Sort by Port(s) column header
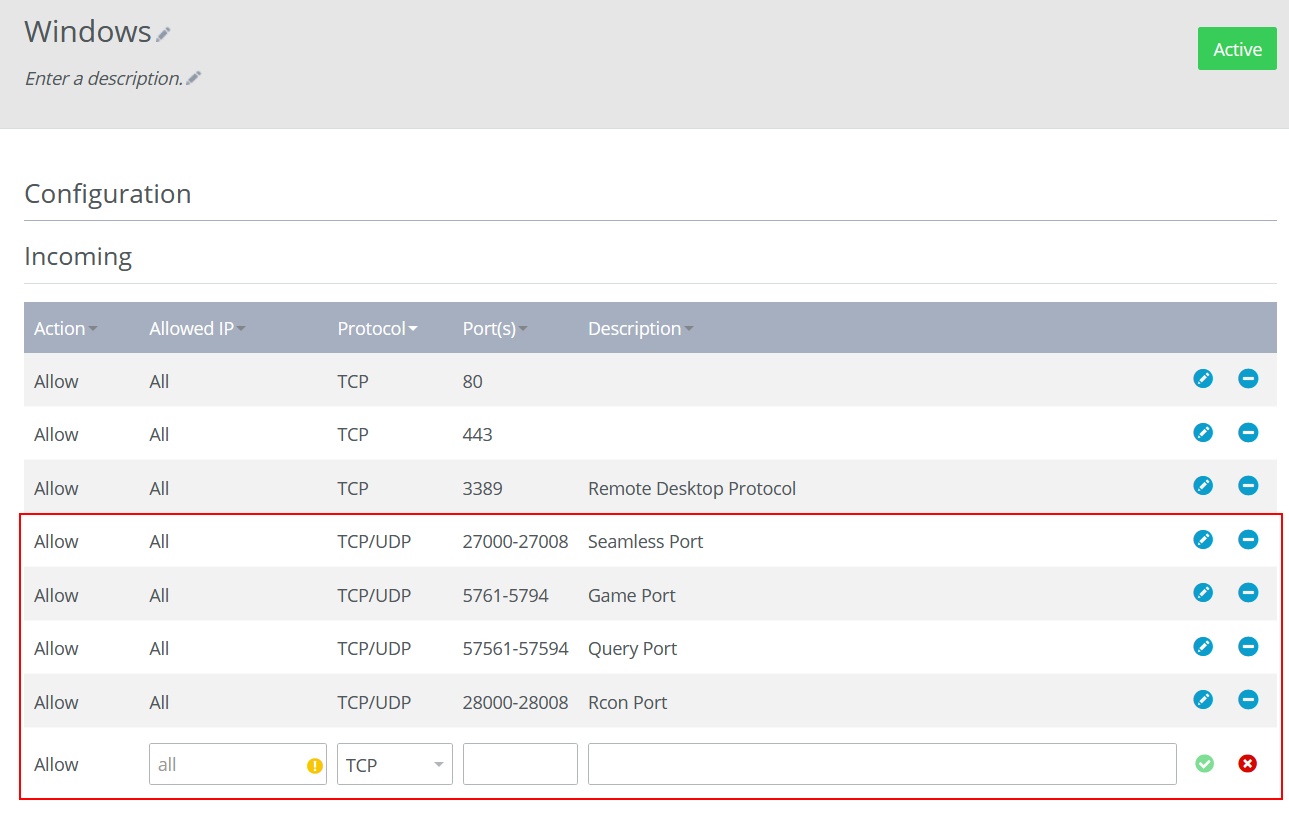The width and height of the screenshot is (1289, 817). coord(495,329)
